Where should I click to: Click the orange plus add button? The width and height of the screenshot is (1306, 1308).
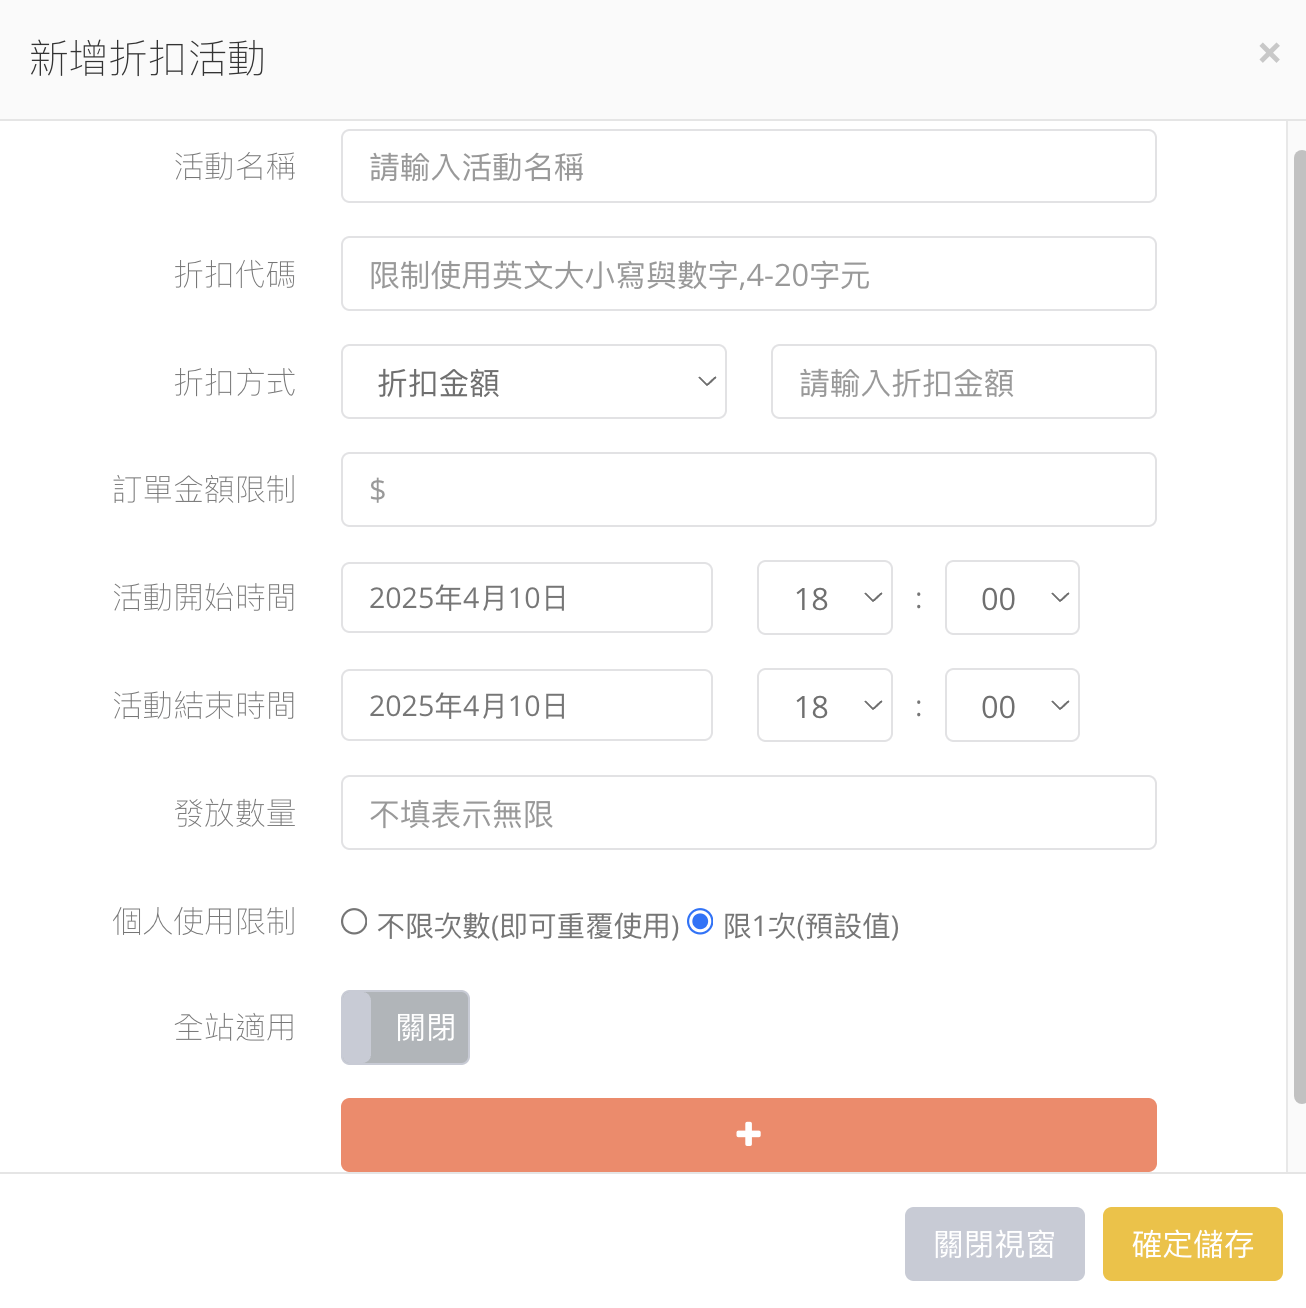[x=748, y=1134]
